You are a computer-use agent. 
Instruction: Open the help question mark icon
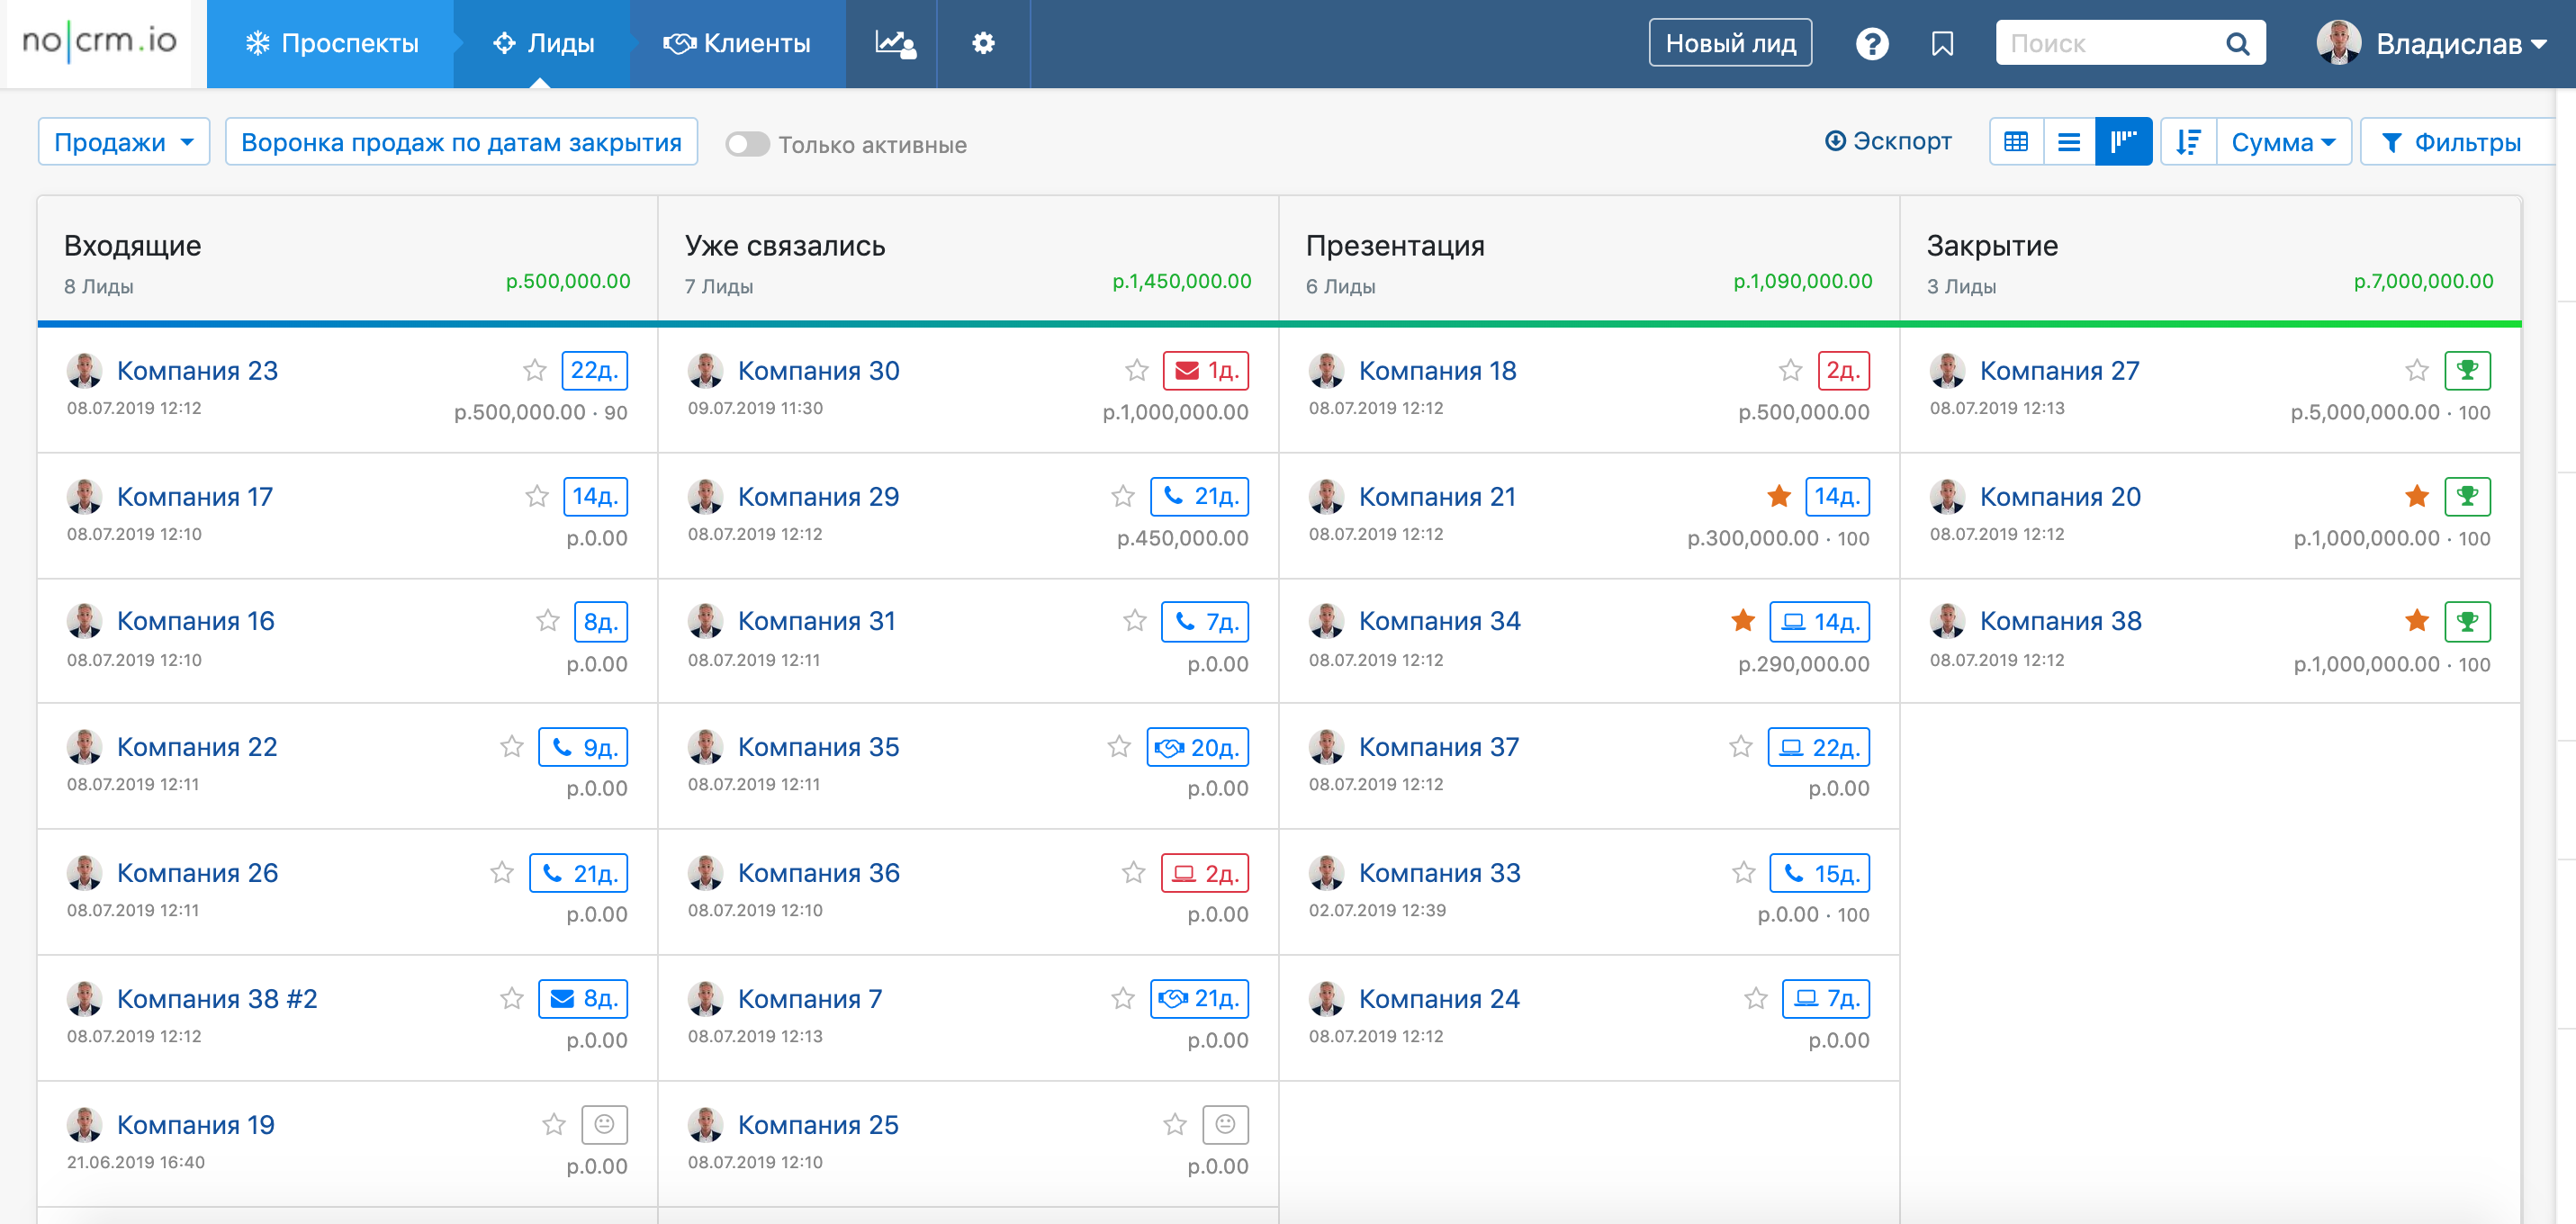pyautogui.click(x=1871, y=44)
